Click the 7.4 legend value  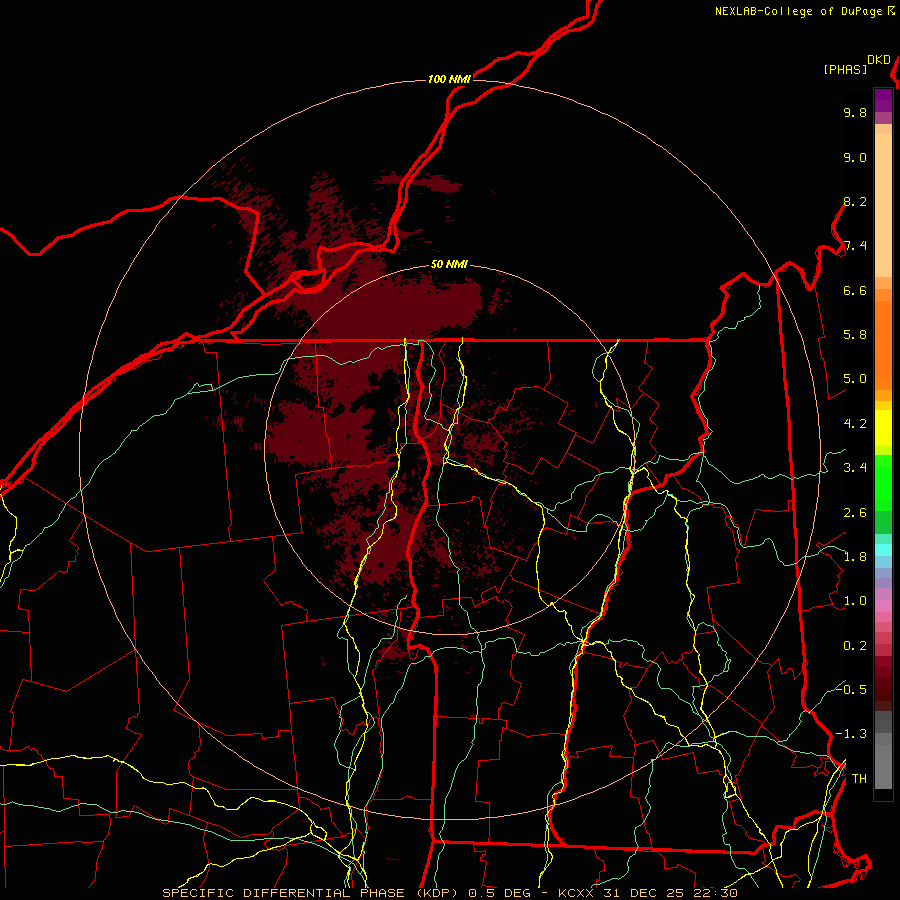(855, 246)
